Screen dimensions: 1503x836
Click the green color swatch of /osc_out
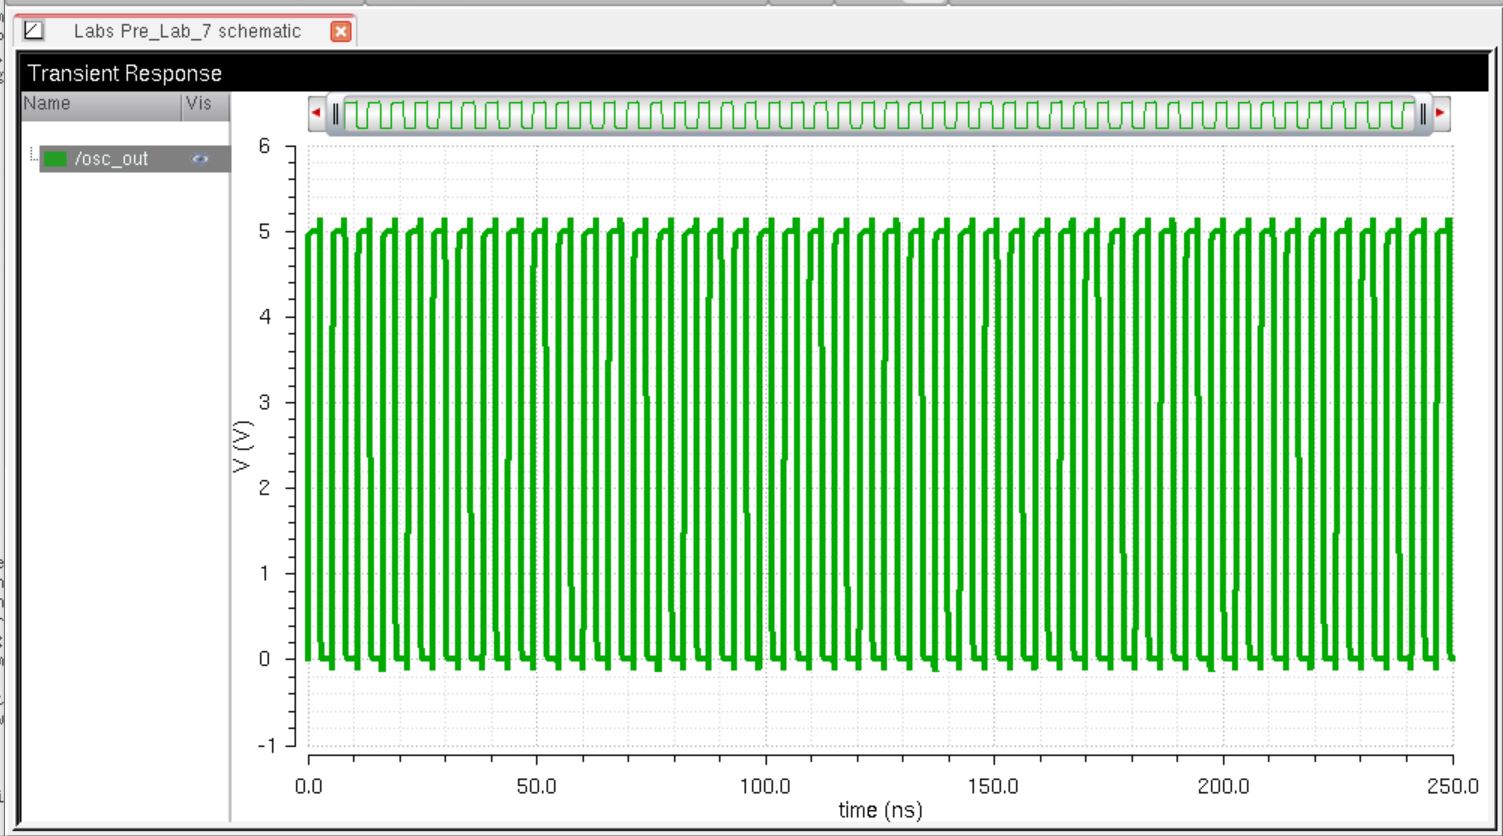(x=56, y=159)
